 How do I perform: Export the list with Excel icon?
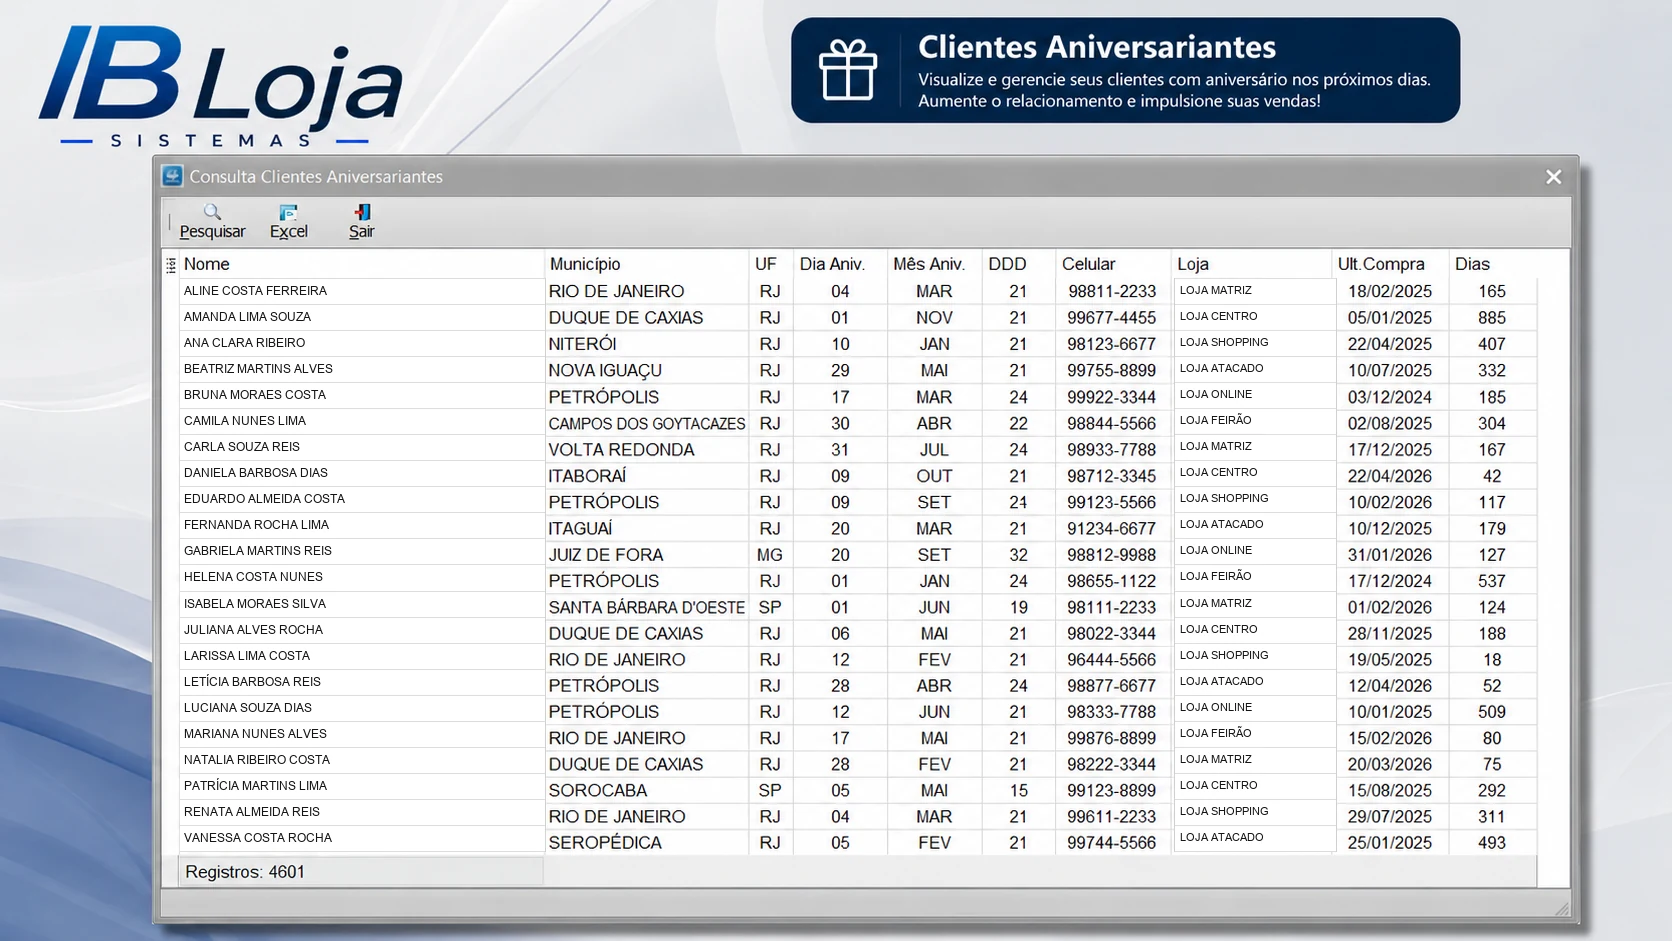point(289,212)
